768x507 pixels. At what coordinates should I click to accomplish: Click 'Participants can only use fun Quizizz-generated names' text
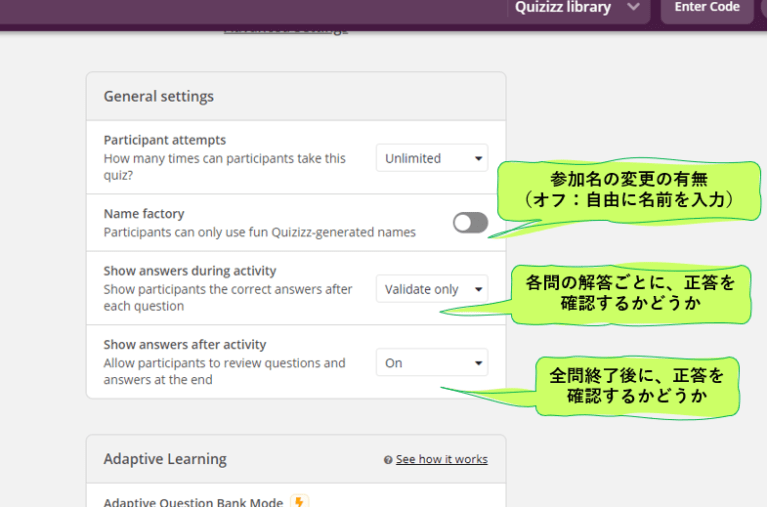(x=260, y=232)
